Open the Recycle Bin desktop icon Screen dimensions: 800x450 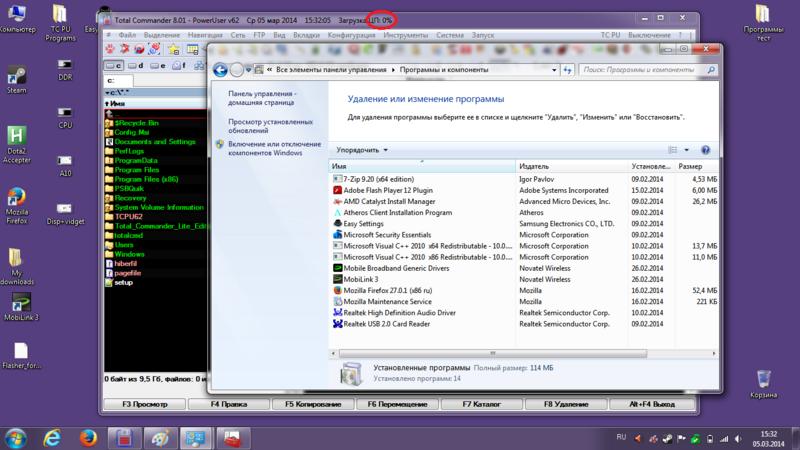[x=763, y=384]
